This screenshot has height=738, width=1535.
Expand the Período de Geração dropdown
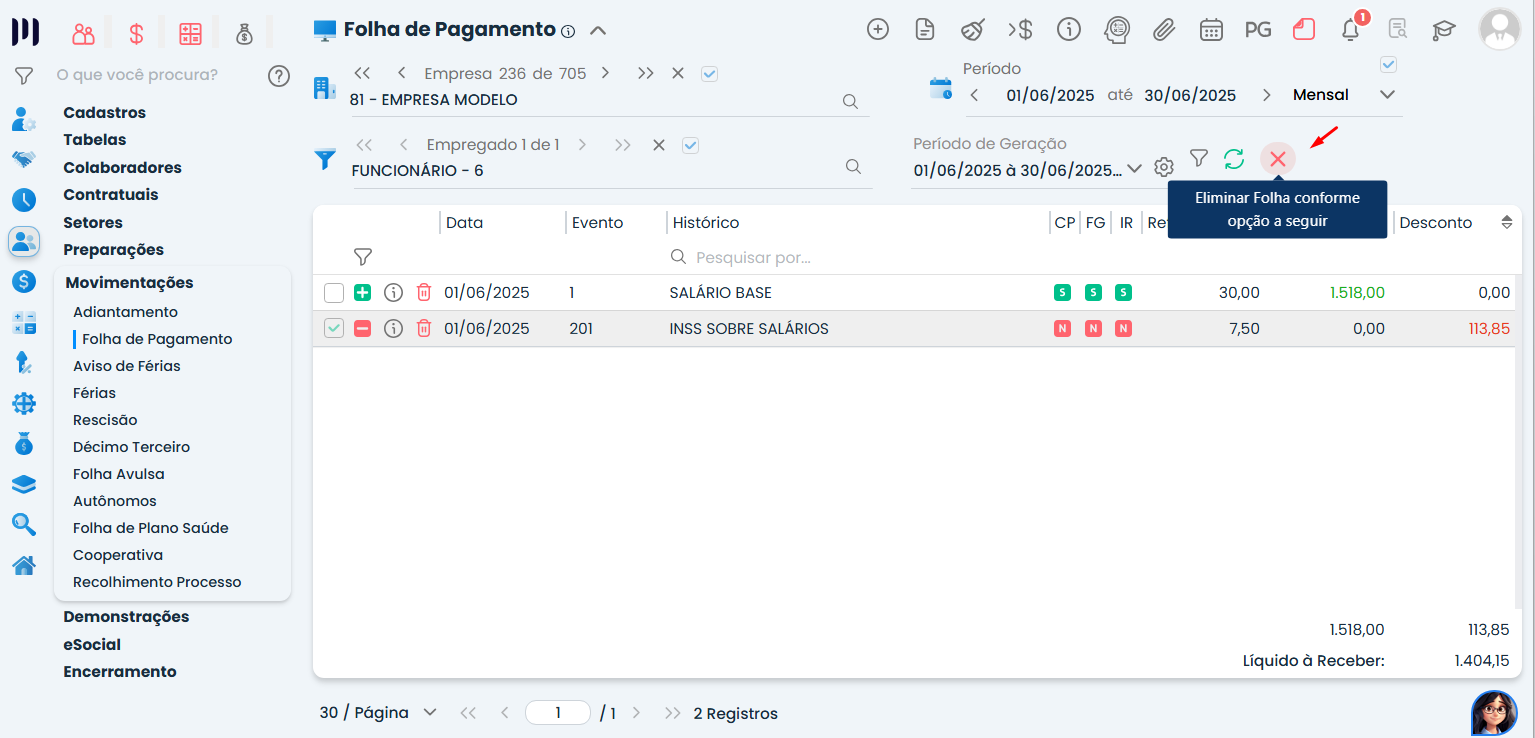click(x=1134, y=169)
